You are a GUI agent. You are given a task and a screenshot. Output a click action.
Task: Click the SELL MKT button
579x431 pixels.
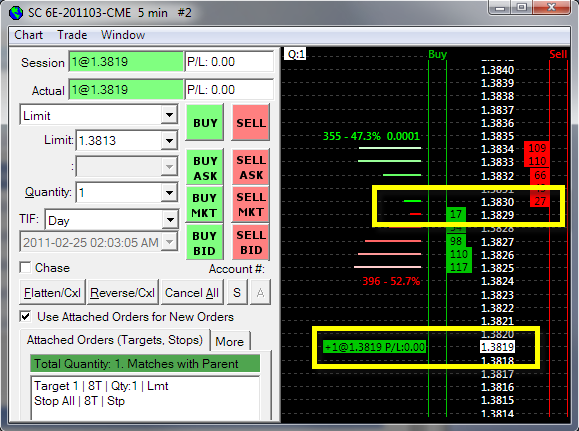251,204
